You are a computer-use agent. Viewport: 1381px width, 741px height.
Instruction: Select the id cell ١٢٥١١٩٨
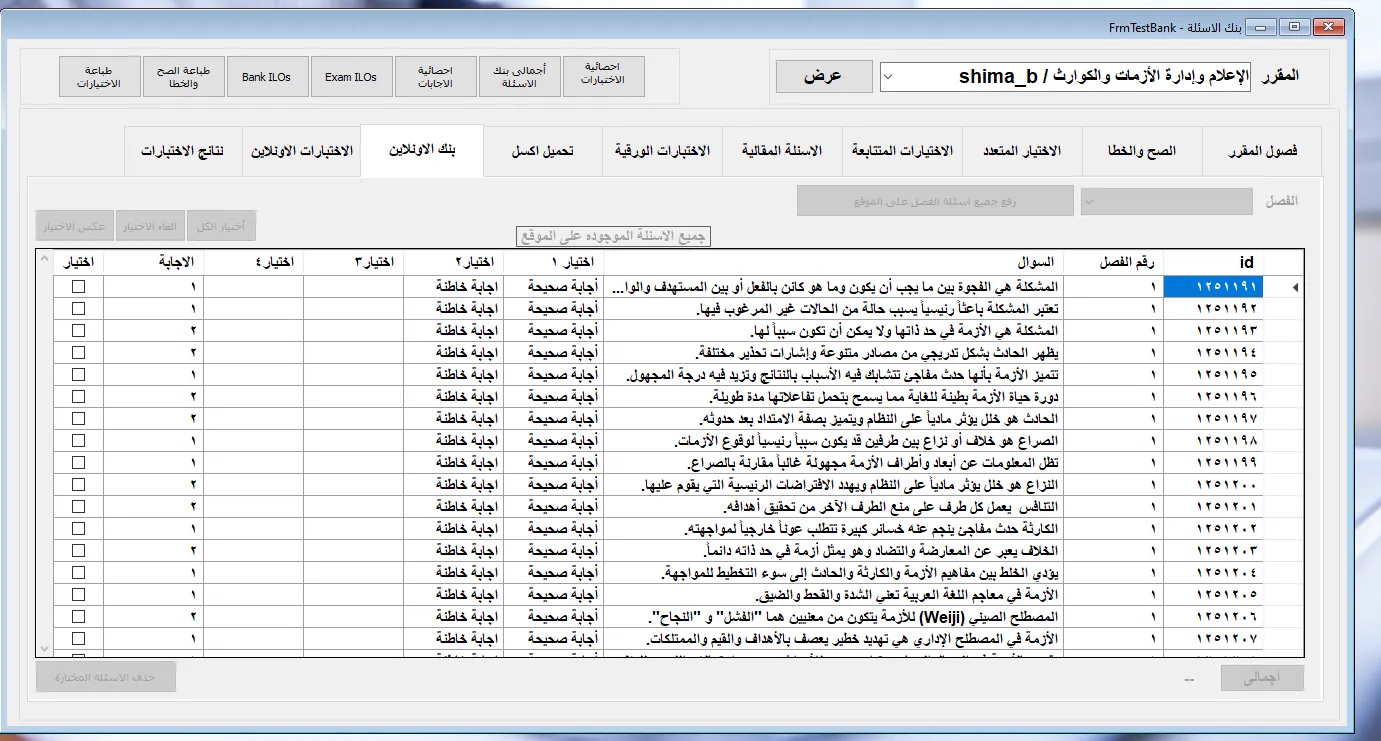click(1214, 441)
